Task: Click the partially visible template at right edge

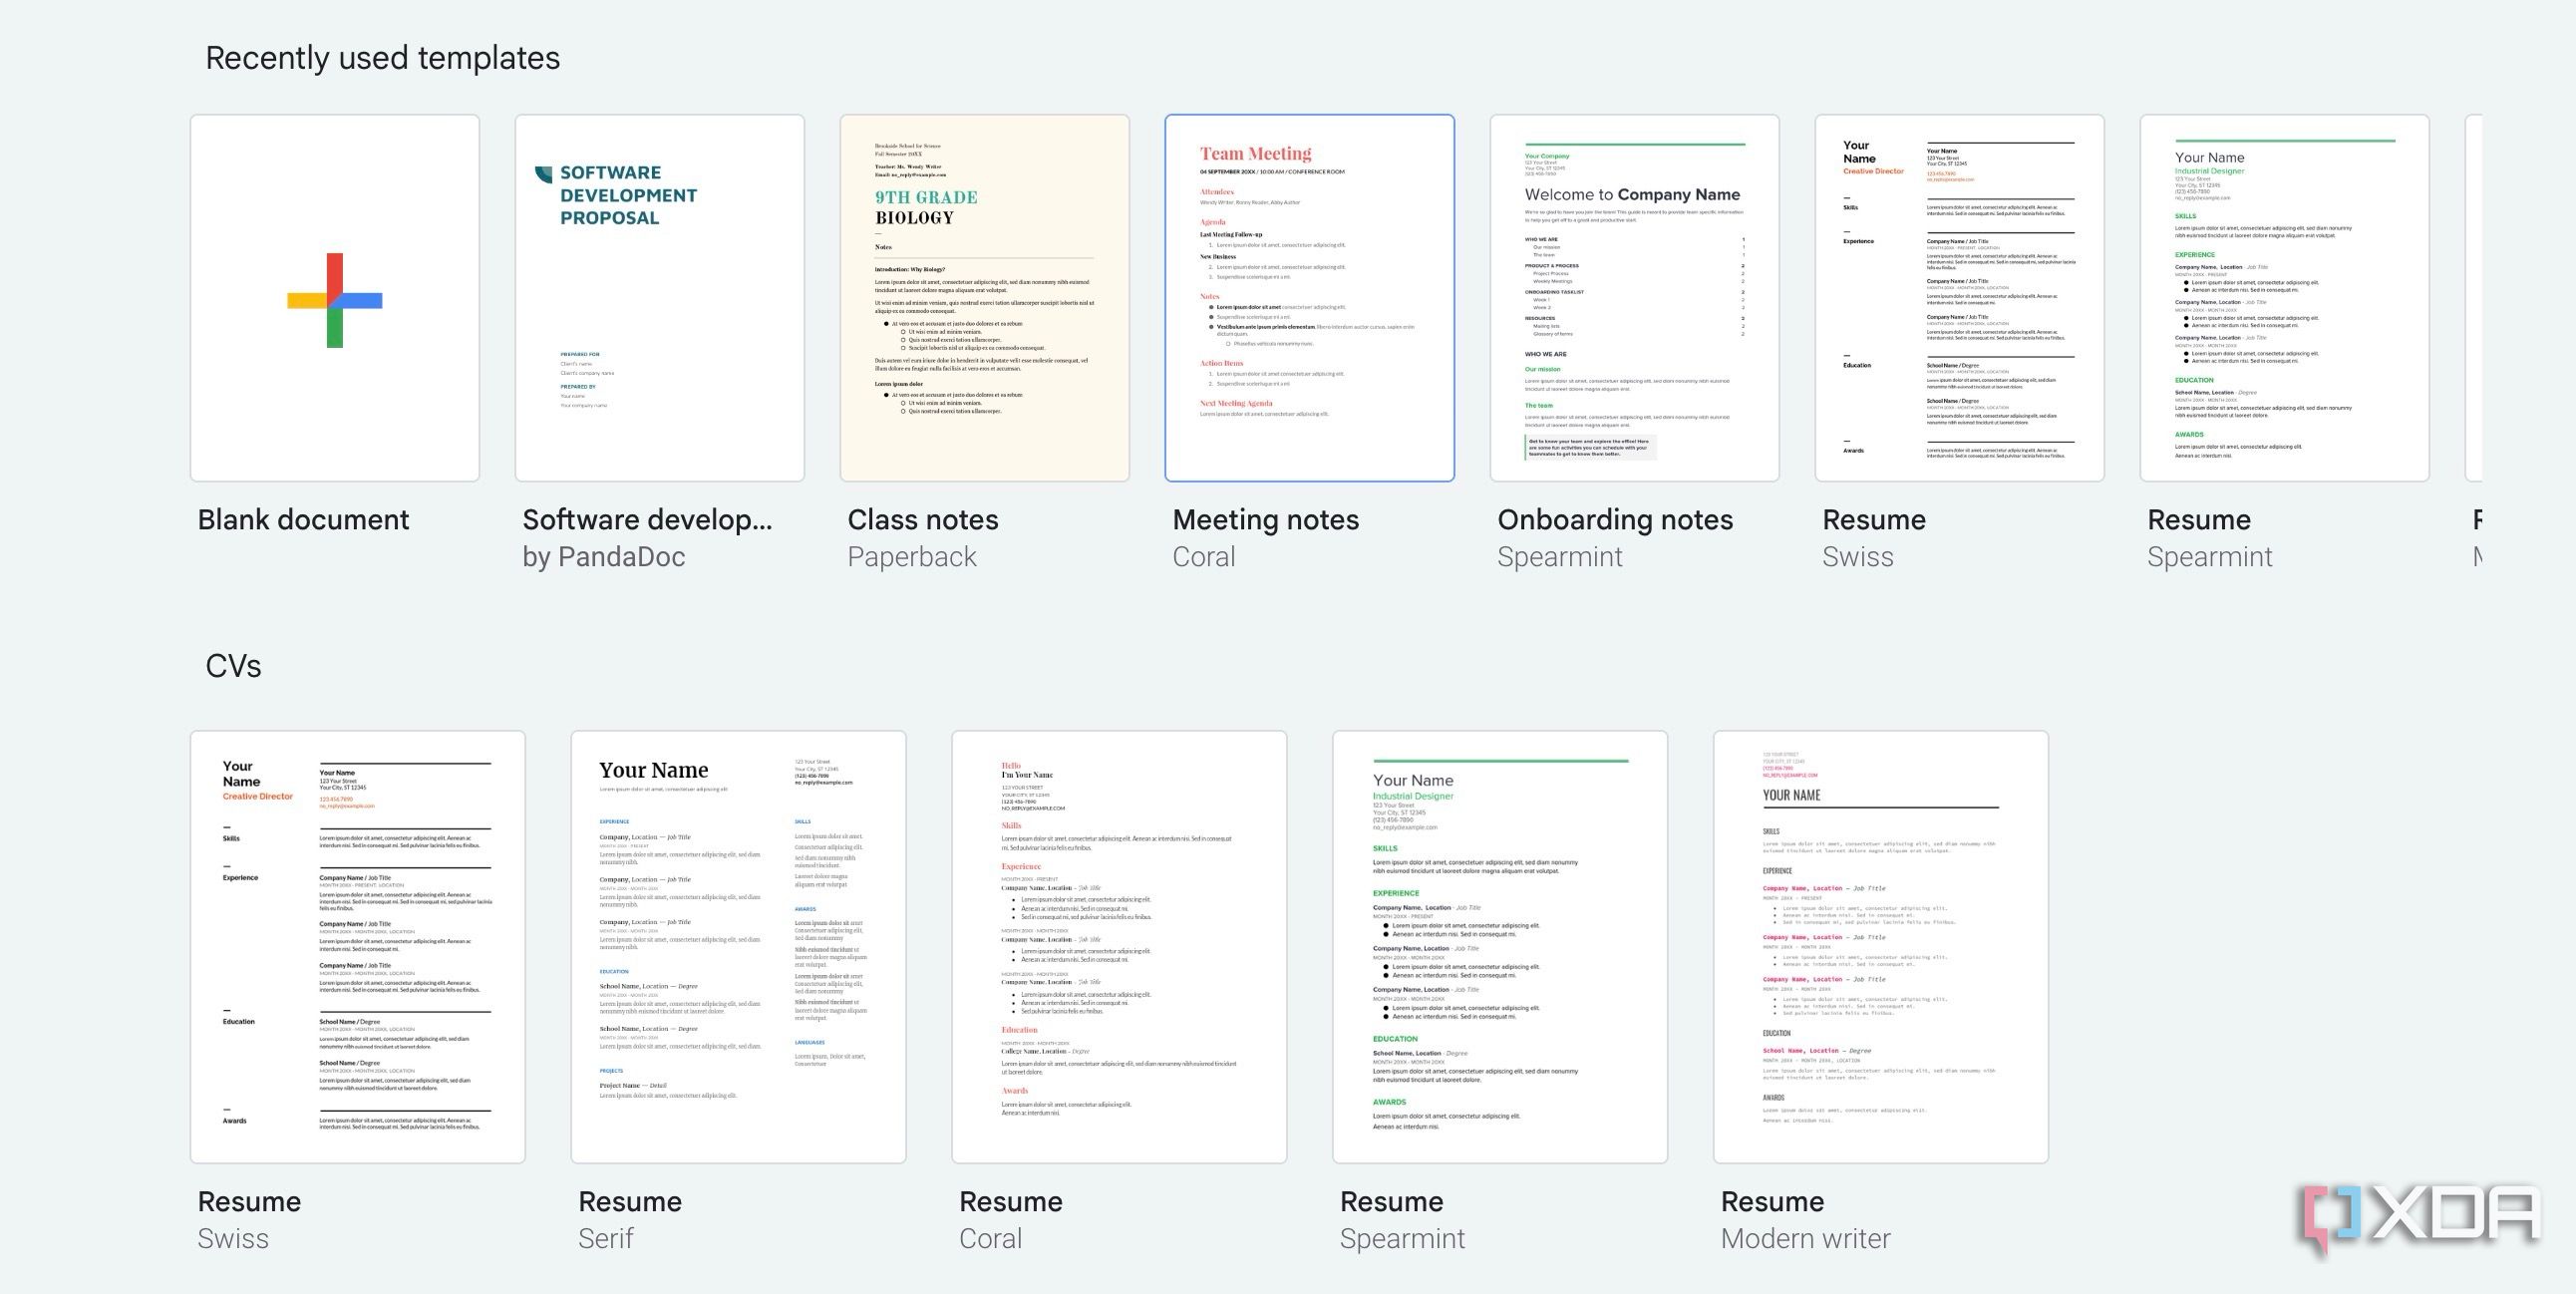Action: point(2473,298)
